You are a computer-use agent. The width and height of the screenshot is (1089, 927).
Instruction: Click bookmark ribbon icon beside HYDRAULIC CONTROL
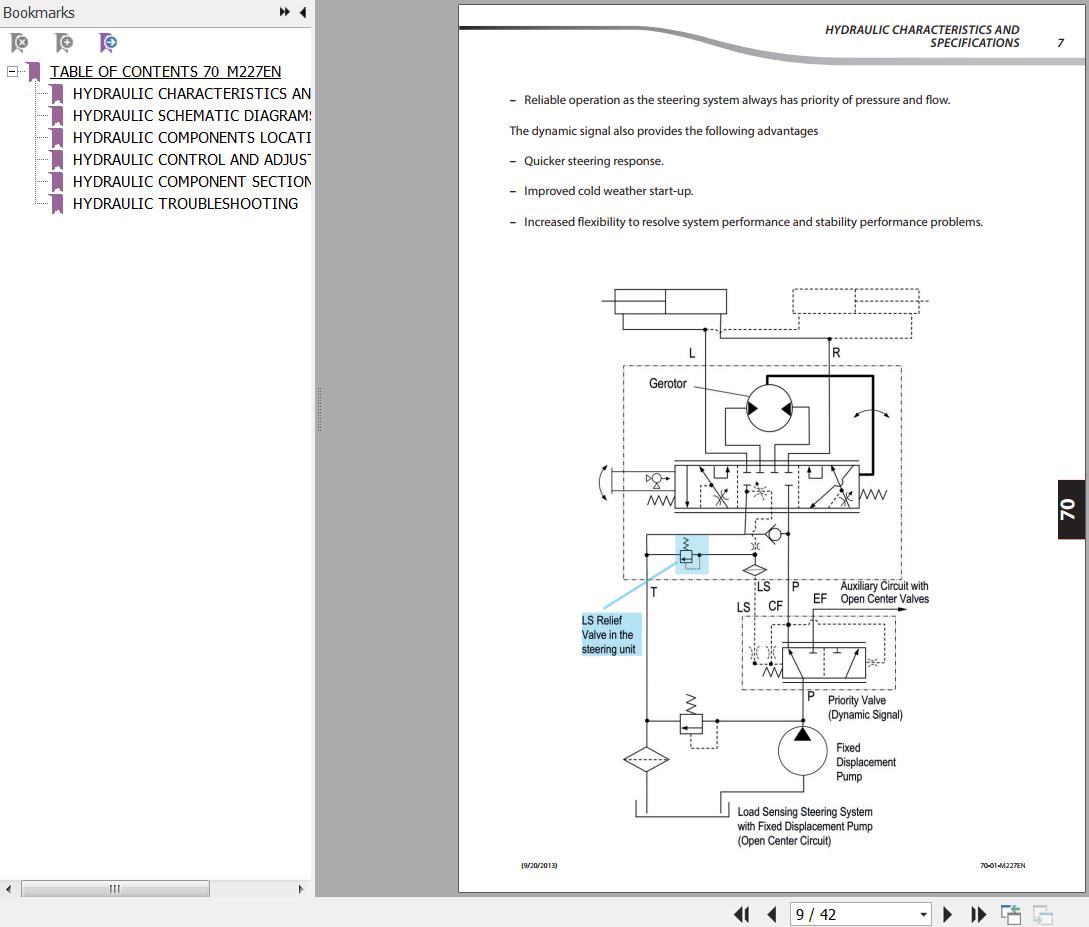(x=57, y=160)
